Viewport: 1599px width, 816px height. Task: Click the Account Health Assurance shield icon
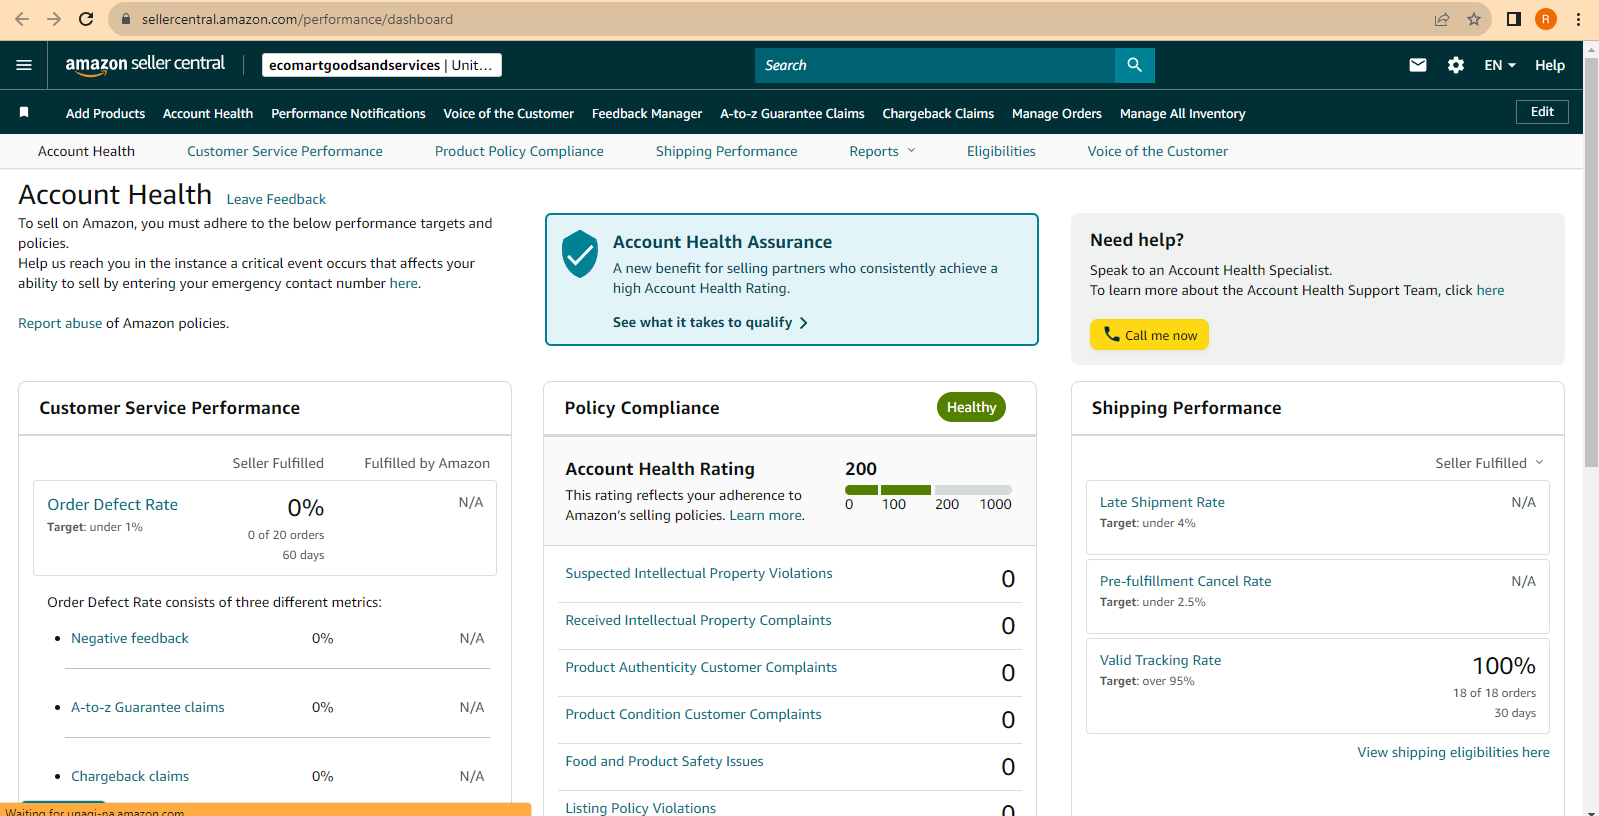pos(580,254)
